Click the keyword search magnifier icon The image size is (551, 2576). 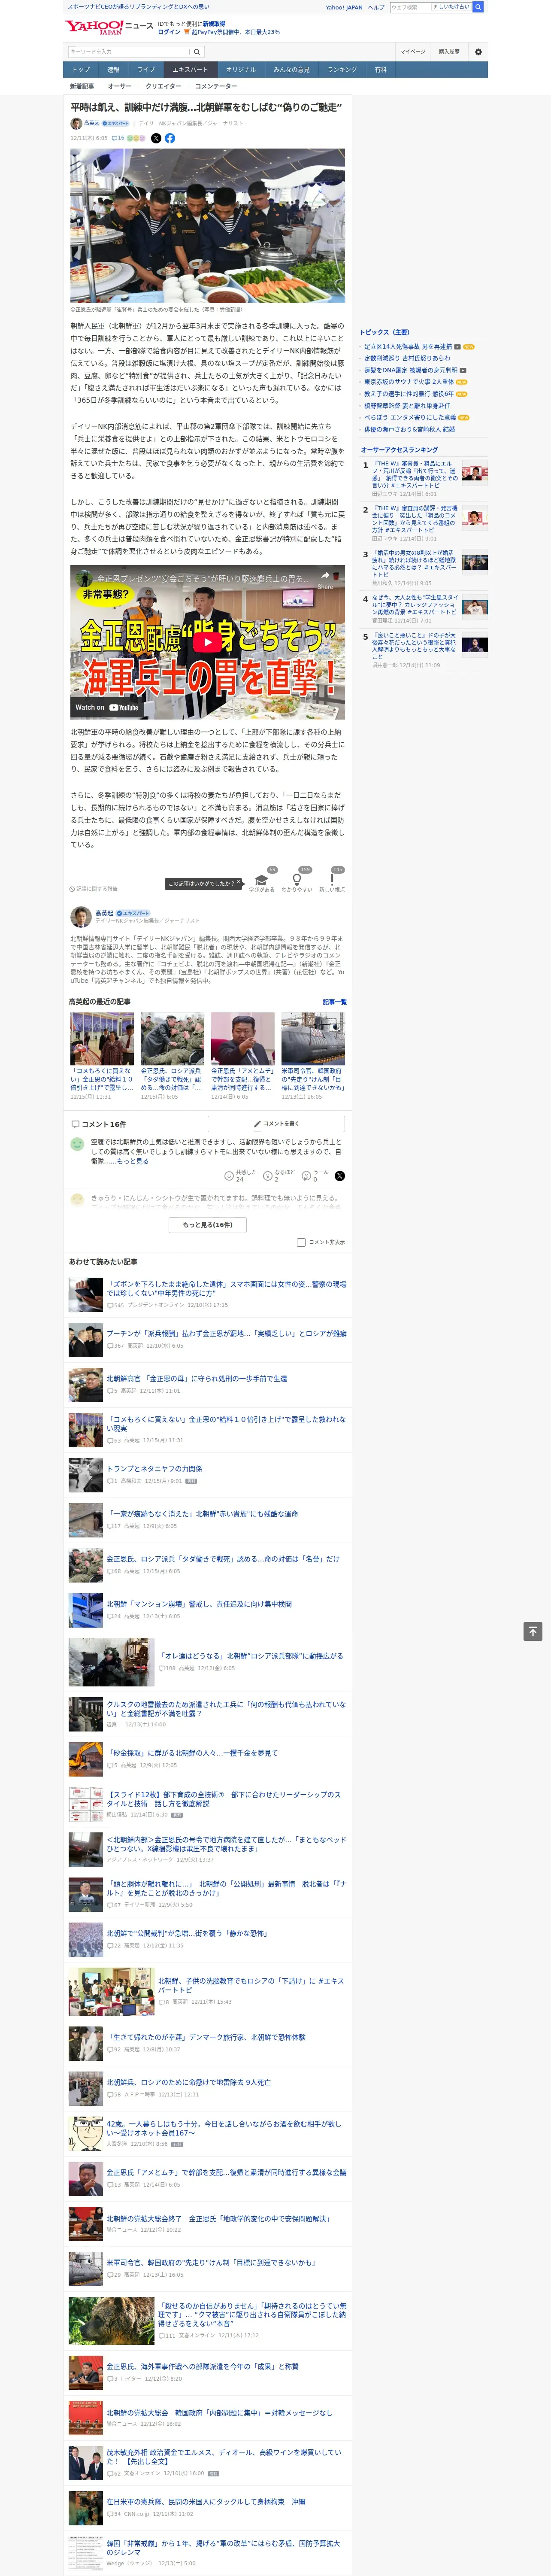coord(197,52)
